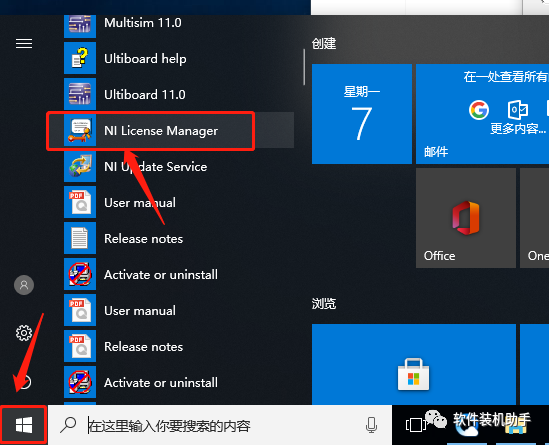Image resolution: width=549 pixels, height=445 pixels.
Task: Focus the taskbar search box
Action: coord(220,425)
